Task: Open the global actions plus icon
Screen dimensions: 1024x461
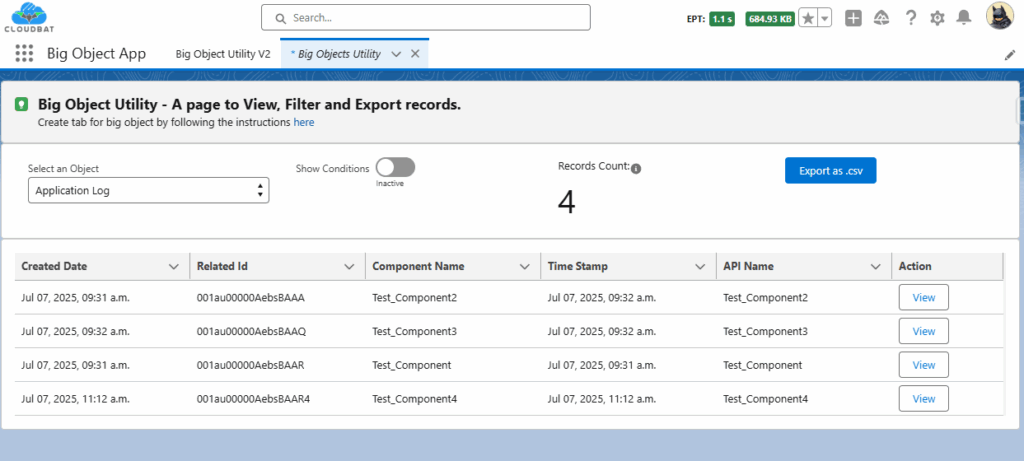Action: (x=853, y=18)
